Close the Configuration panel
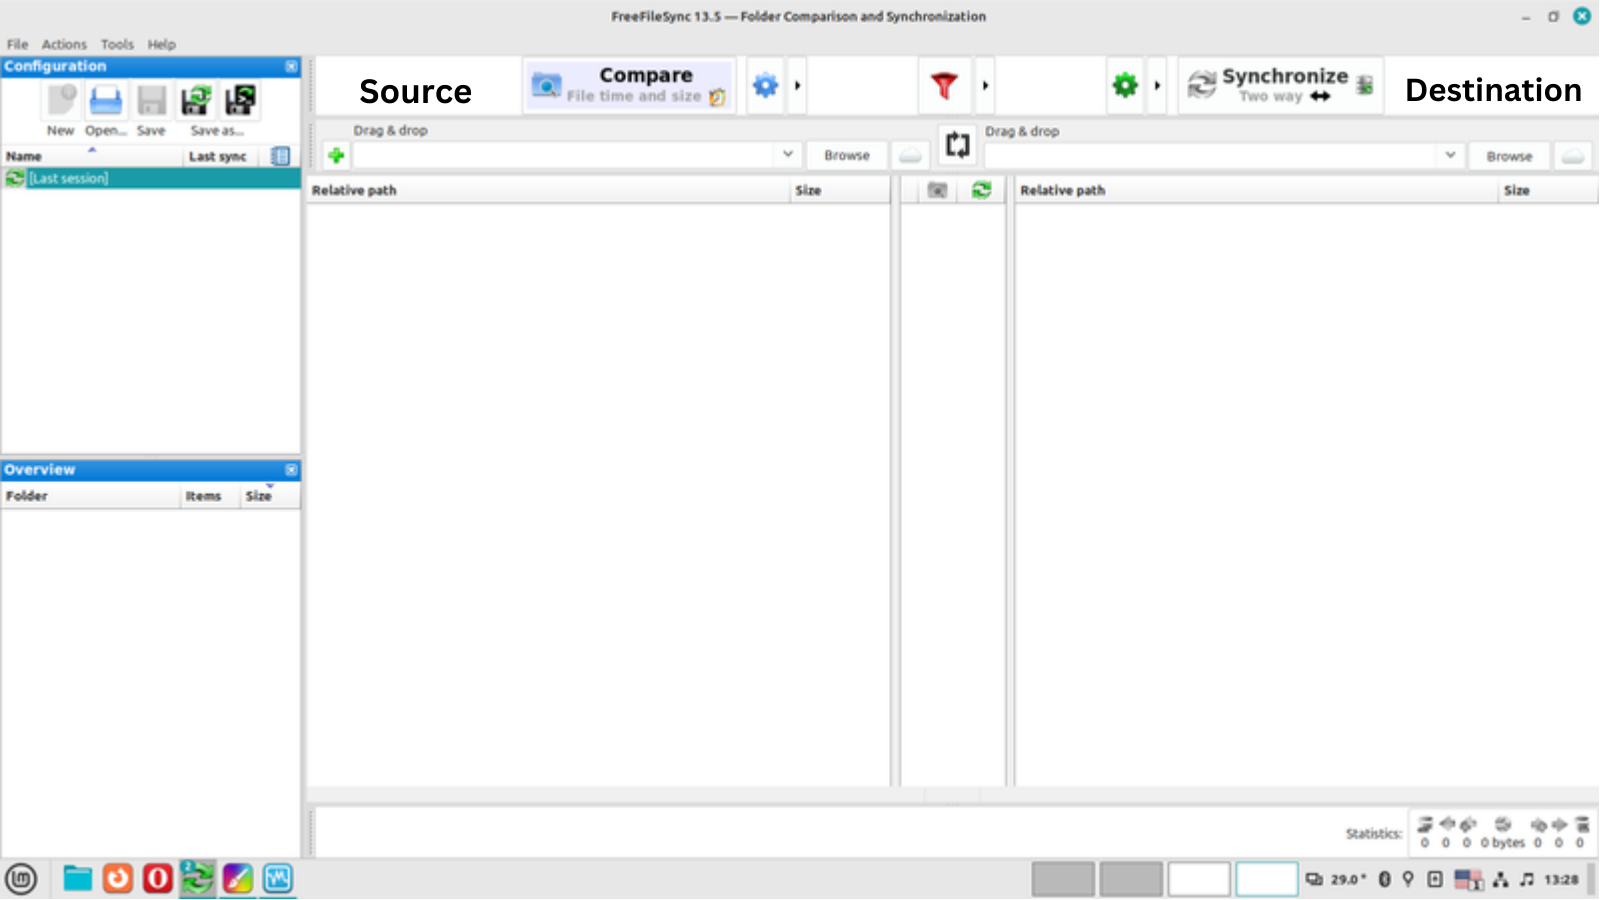The image size is (1600, 900). coord(291,66)
